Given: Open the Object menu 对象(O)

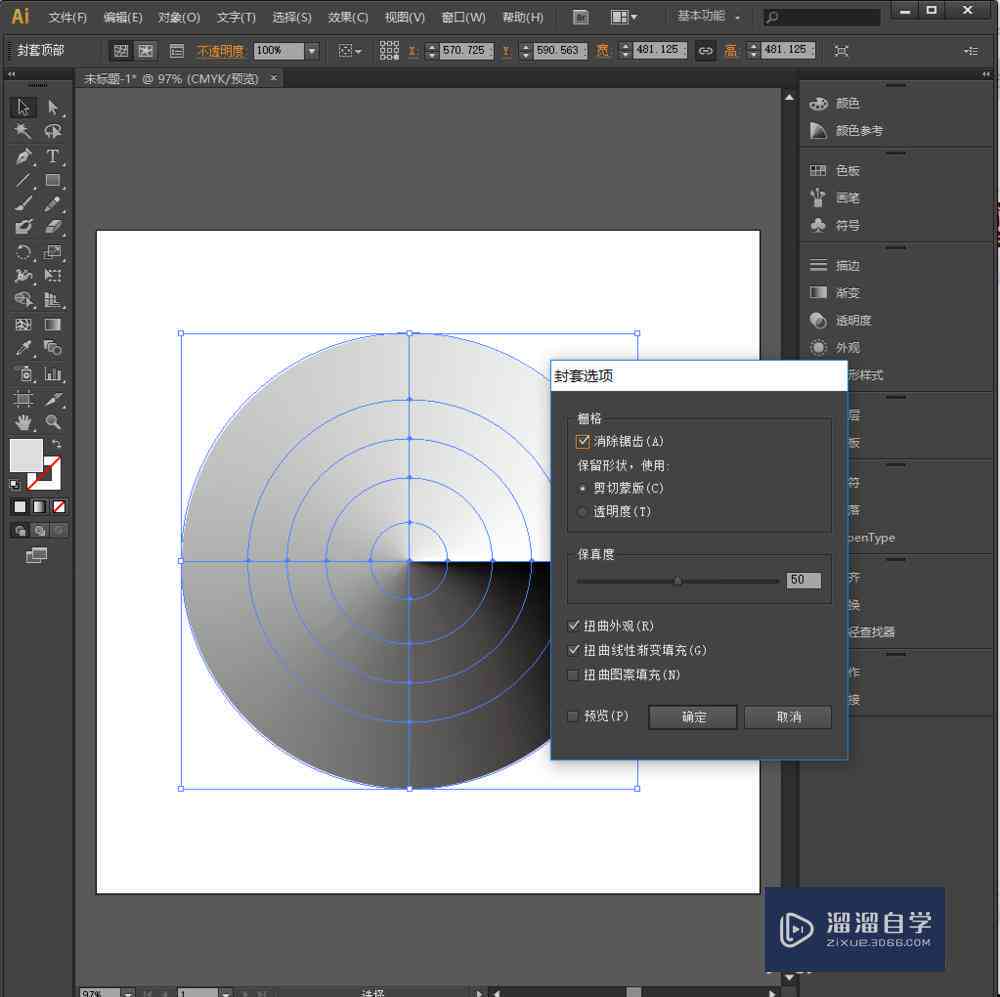Looking at the screenshot, I should (179, 17).
